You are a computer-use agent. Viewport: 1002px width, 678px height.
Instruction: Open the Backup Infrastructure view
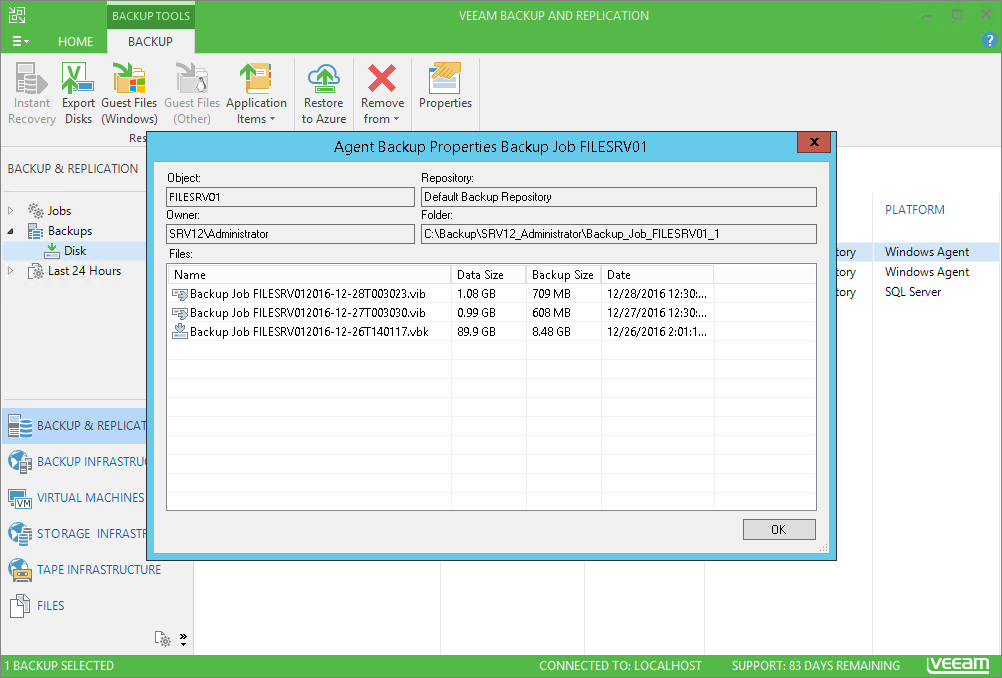click(75, 461)
